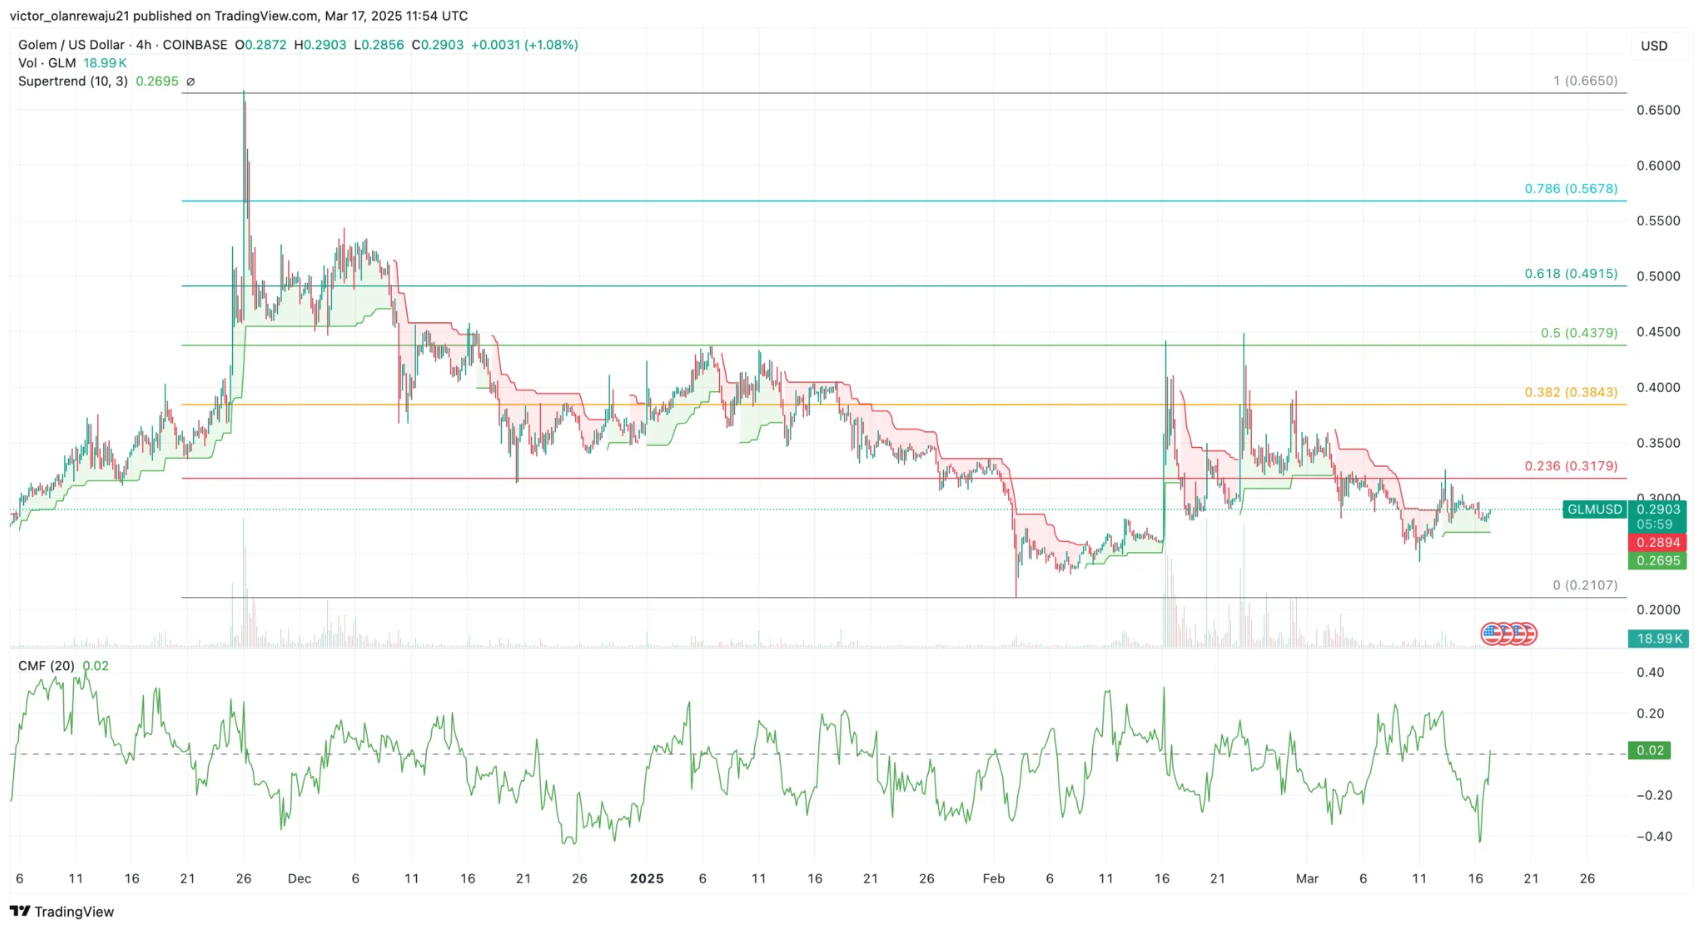Screen dimensions: 1704x929
Task: Open the leftmost US flag economic event marker
Action: (x=1492, y=633)
